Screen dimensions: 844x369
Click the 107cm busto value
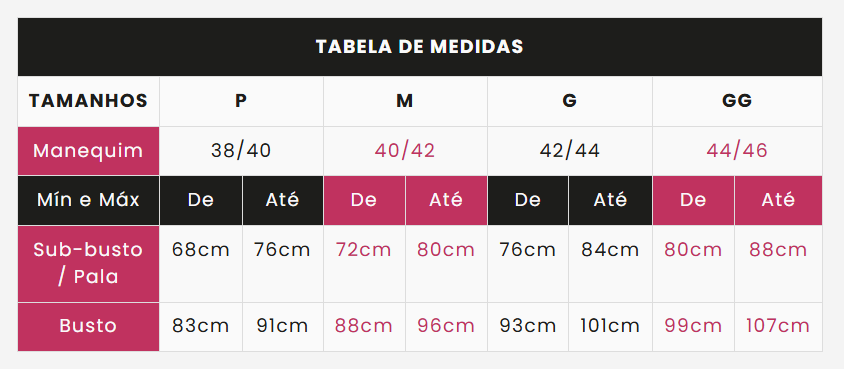tap(778, 327)
